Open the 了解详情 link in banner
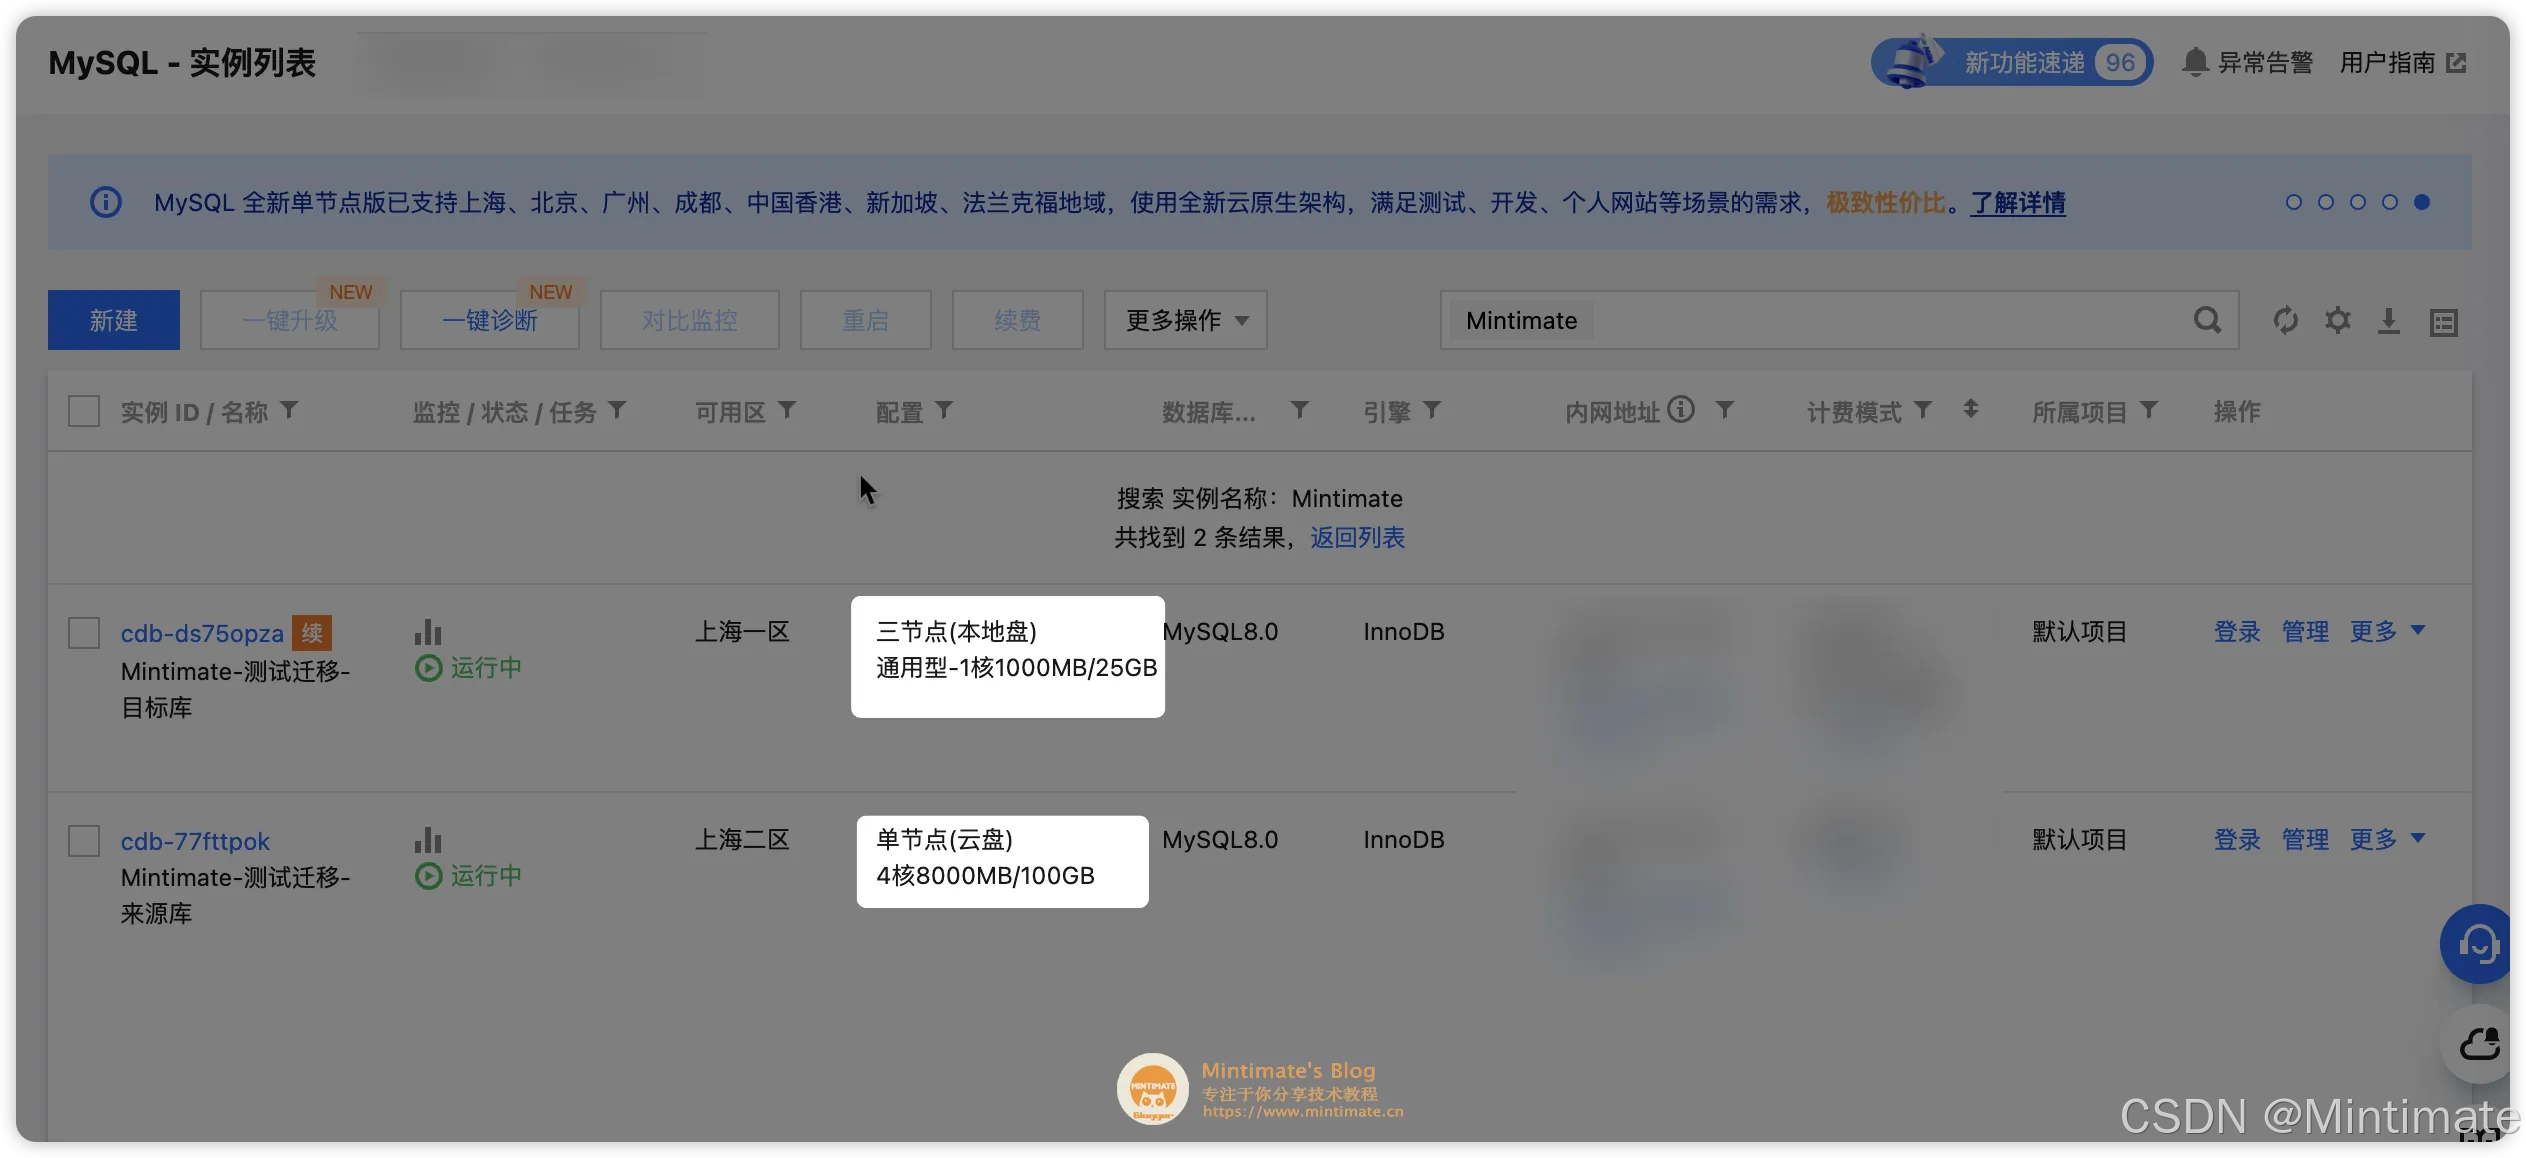Viewport: 2526px width, 1158px height. click(2018, 203)
